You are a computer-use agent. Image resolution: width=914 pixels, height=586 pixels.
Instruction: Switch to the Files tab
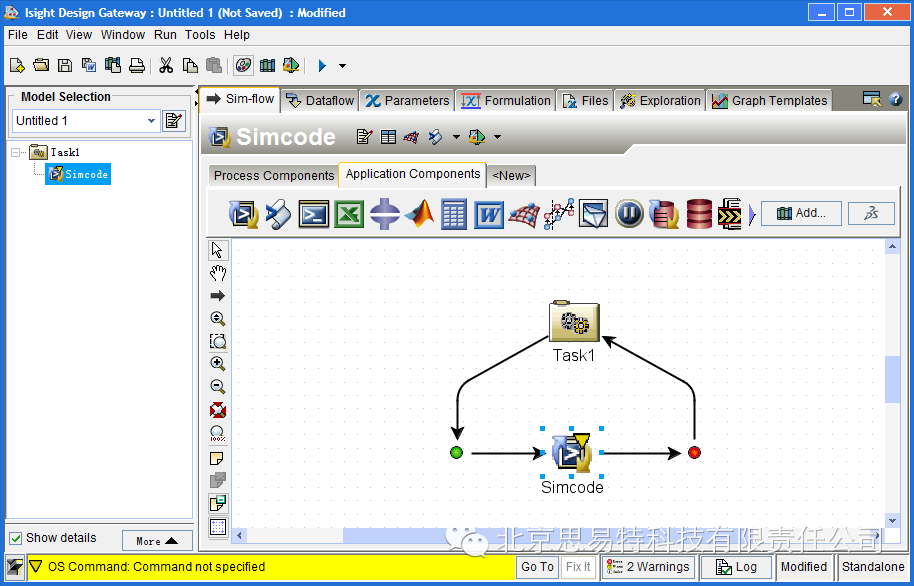(x=585, y=101)
